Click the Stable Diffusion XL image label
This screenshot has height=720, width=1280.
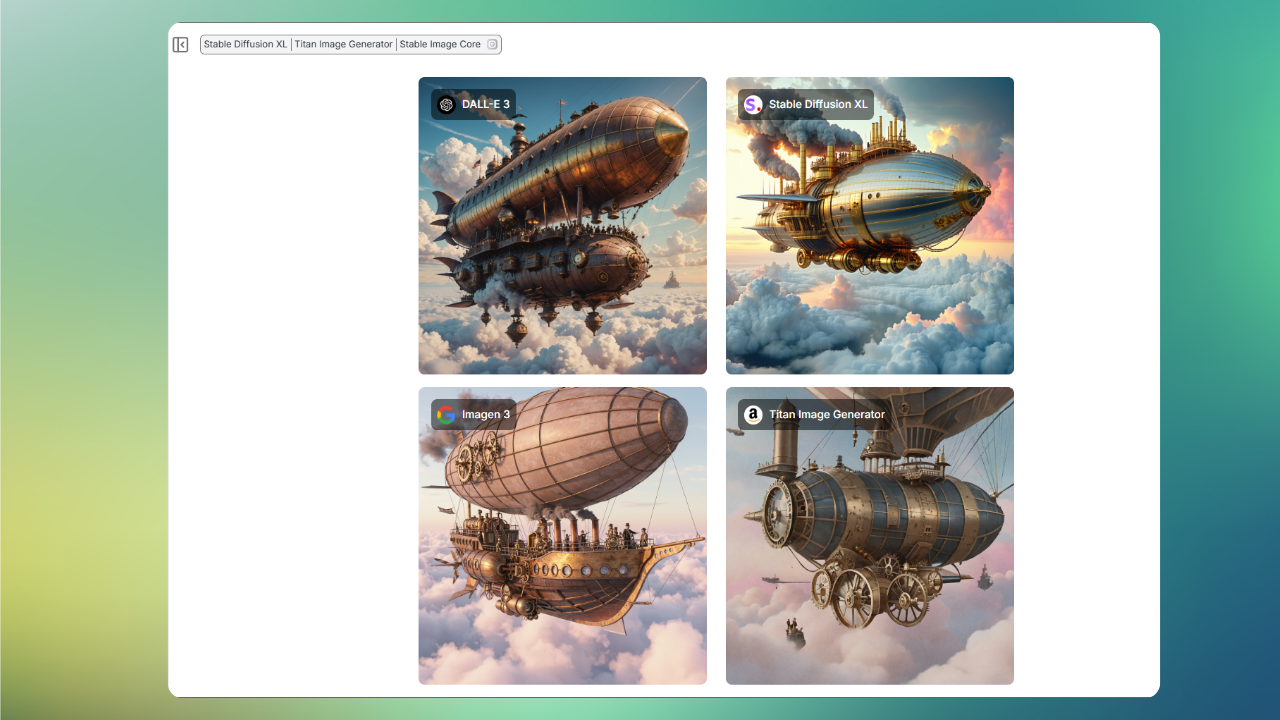click(818, 104)
